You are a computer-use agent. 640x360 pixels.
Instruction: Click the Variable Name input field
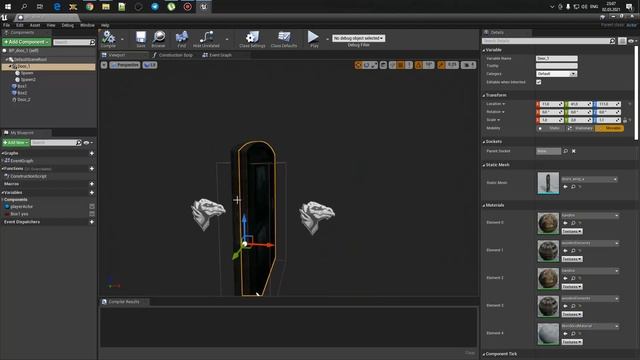click(x=557, y=59)
